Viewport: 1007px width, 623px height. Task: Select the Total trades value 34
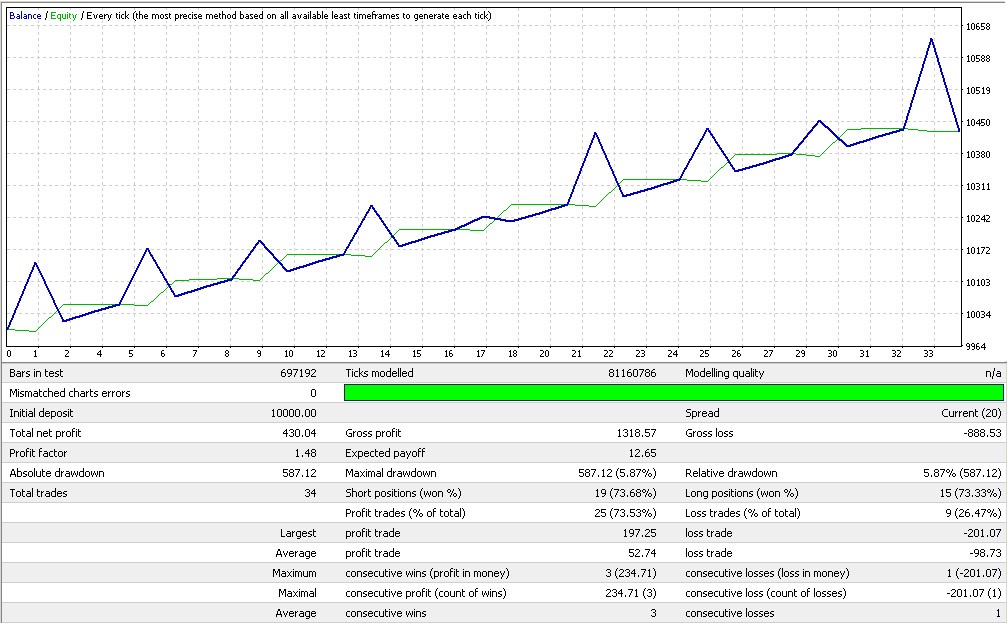[x=310, y=493]
